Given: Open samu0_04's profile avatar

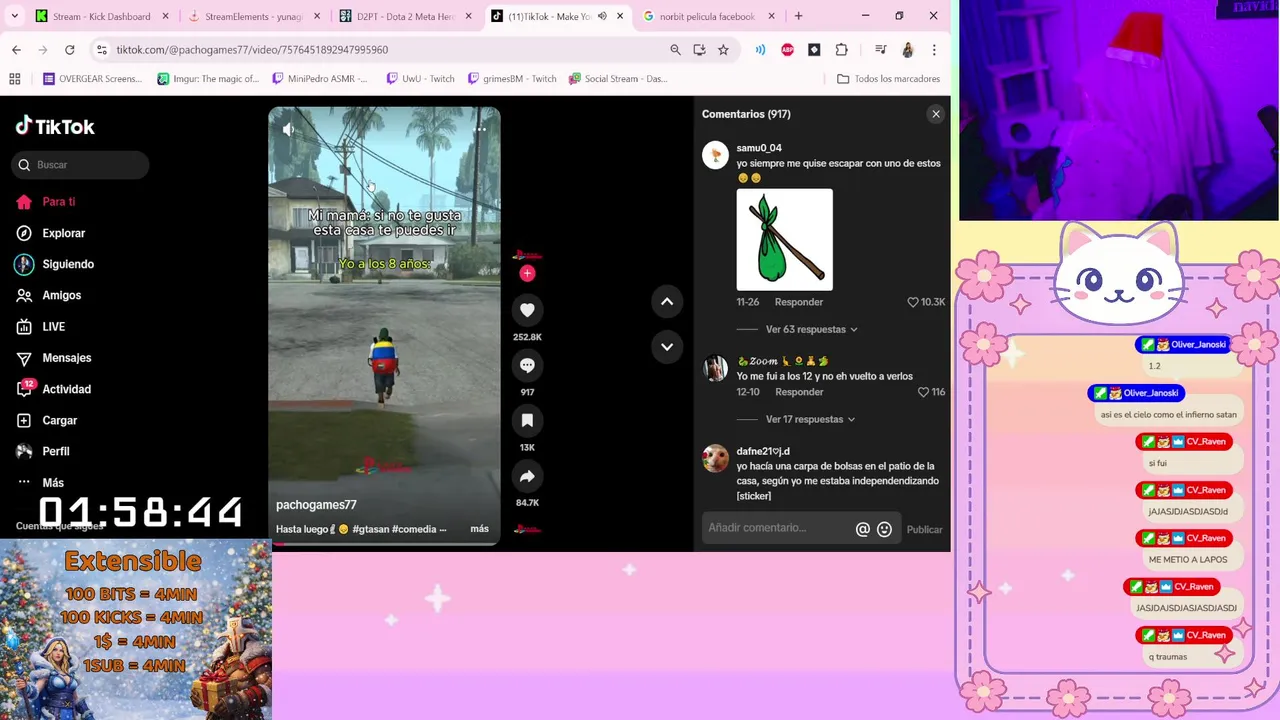Looking at the screenshot, I should tap(715, 155).
